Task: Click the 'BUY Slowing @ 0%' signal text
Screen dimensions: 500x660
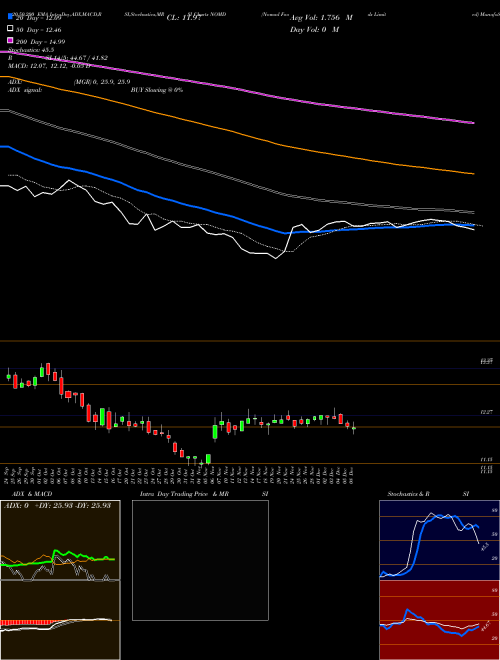Action: pos(157,90)
